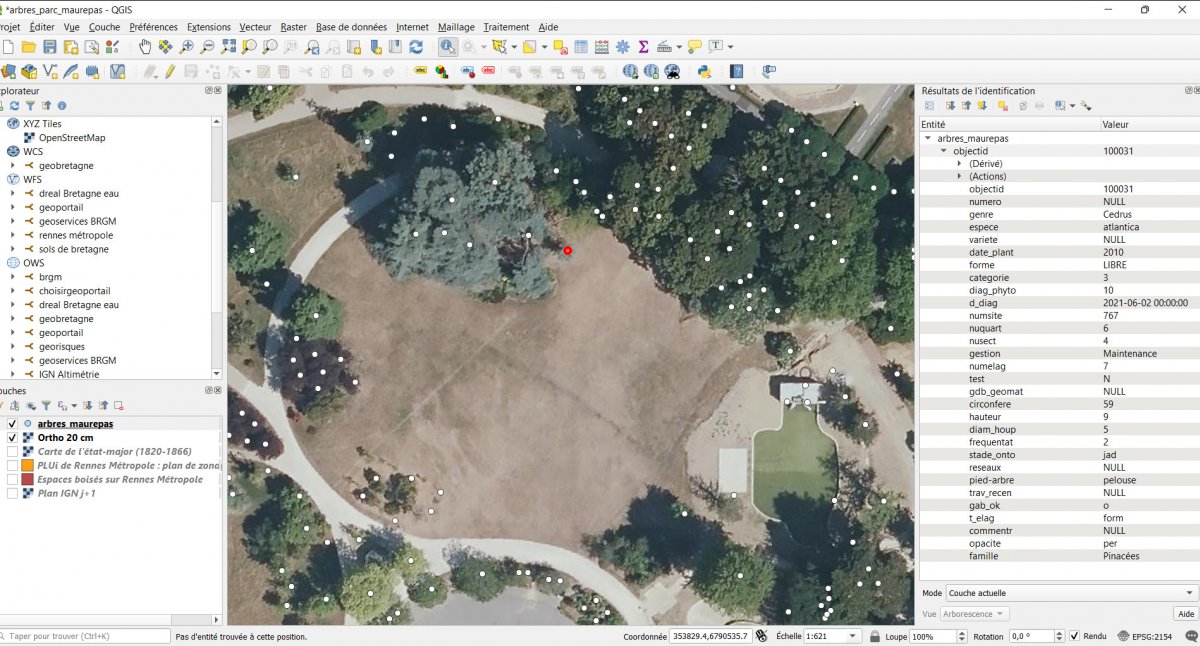Image resolution: width=1200 pixels, height=646 pixels.
Task: Open the Python console
Action: click(703, 70)
